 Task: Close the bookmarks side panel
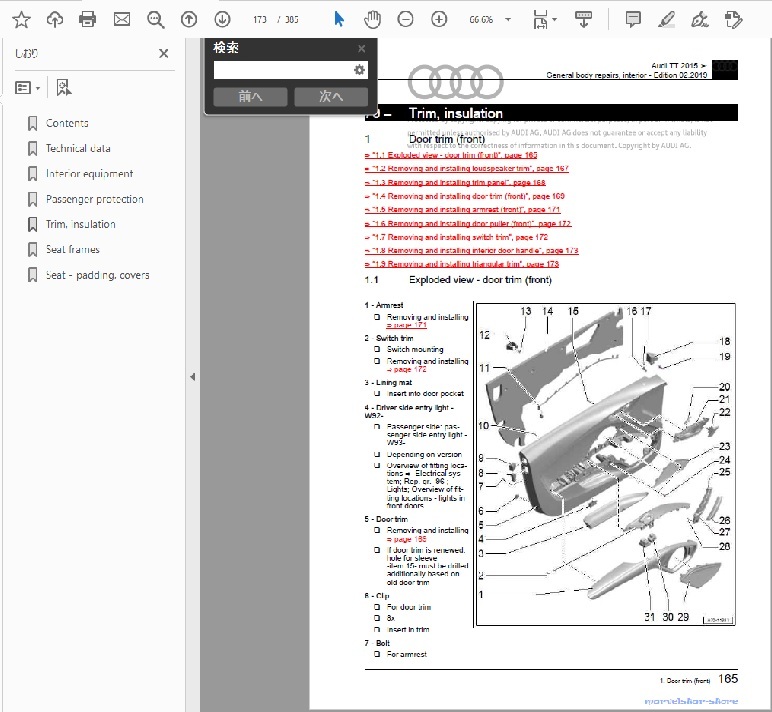[x=164, y=53]
